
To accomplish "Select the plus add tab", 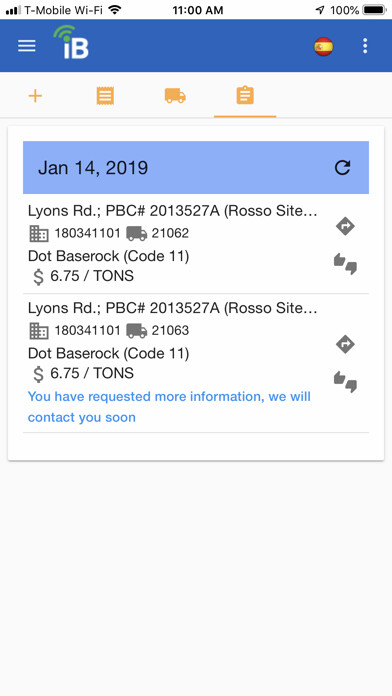I will [35, 96].
